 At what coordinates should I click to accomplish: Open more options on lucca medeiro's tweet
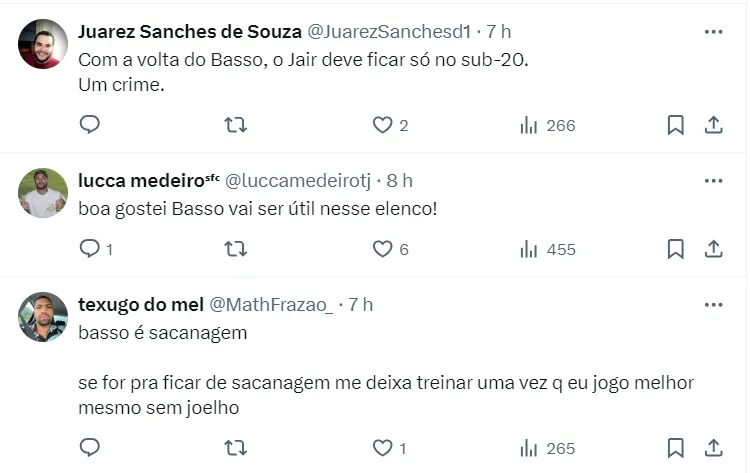[713, 181]
